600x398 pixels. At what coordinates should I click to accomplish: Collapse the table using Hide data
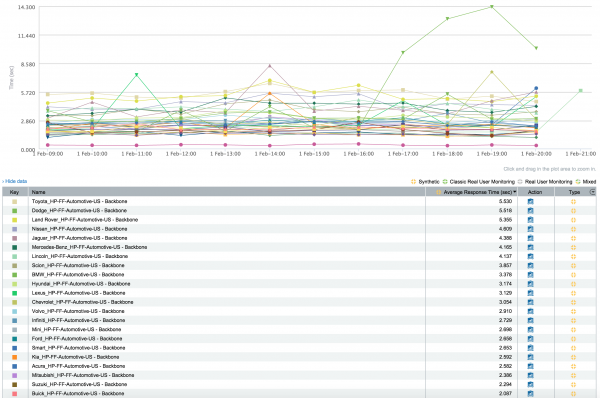[15, 181]
